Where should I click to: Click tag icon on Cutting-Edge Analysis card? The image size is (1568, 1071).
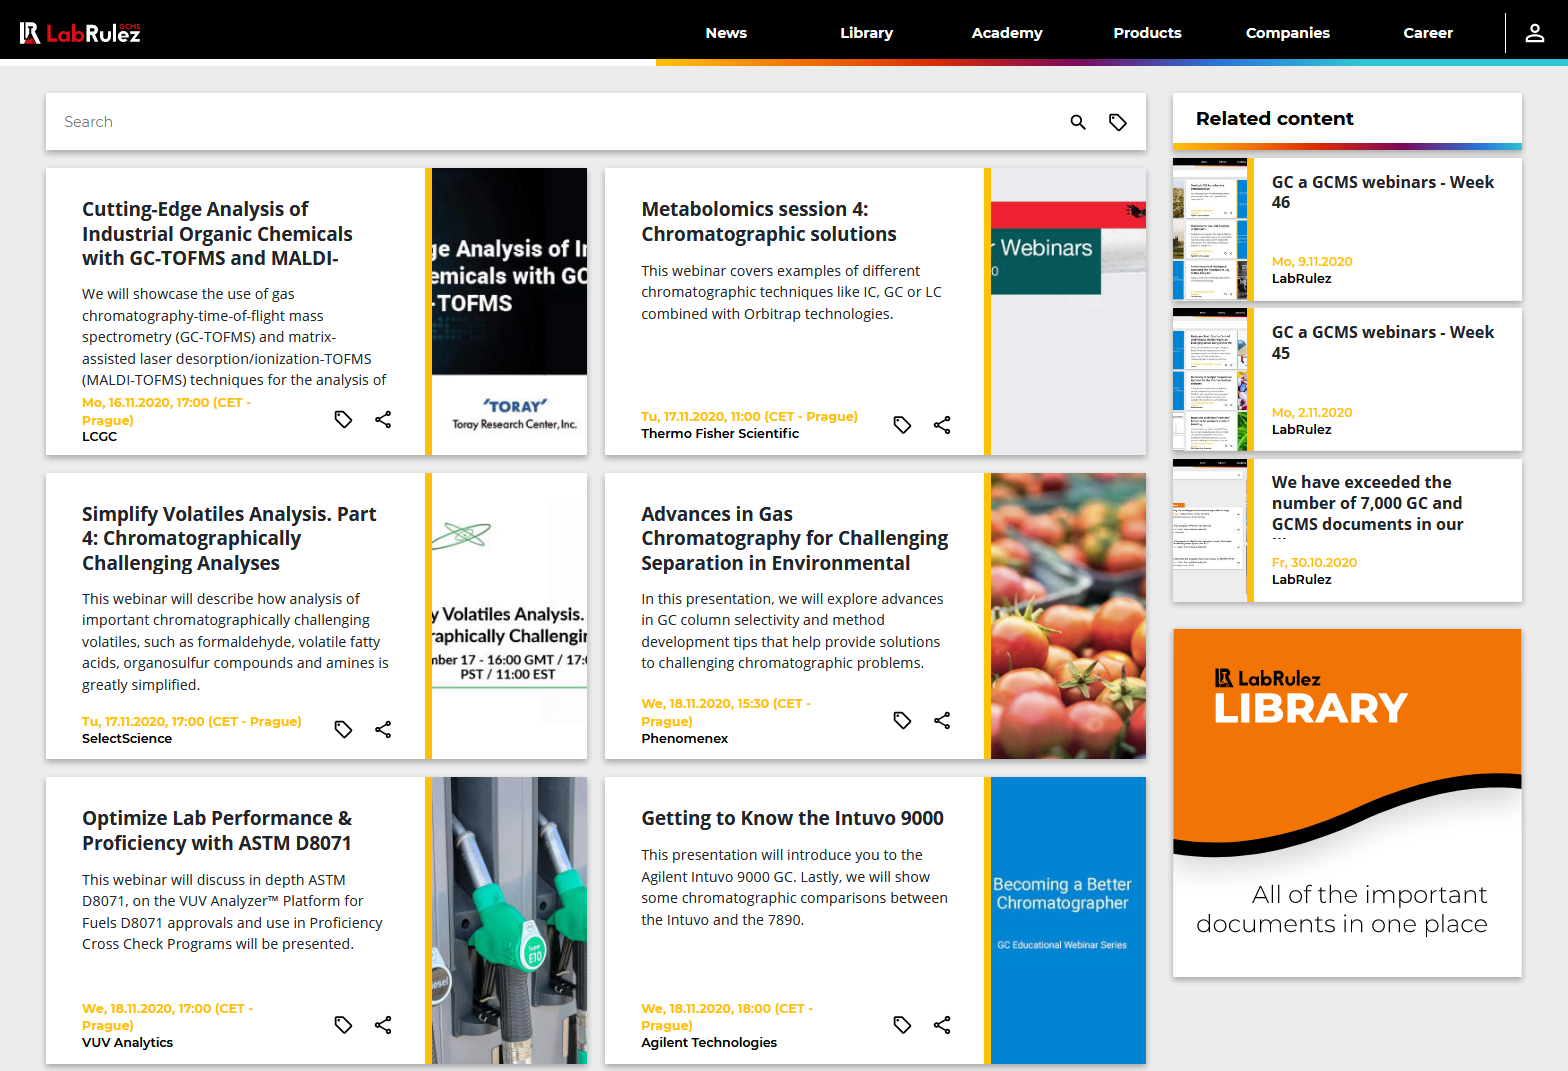tap(343, 419)
